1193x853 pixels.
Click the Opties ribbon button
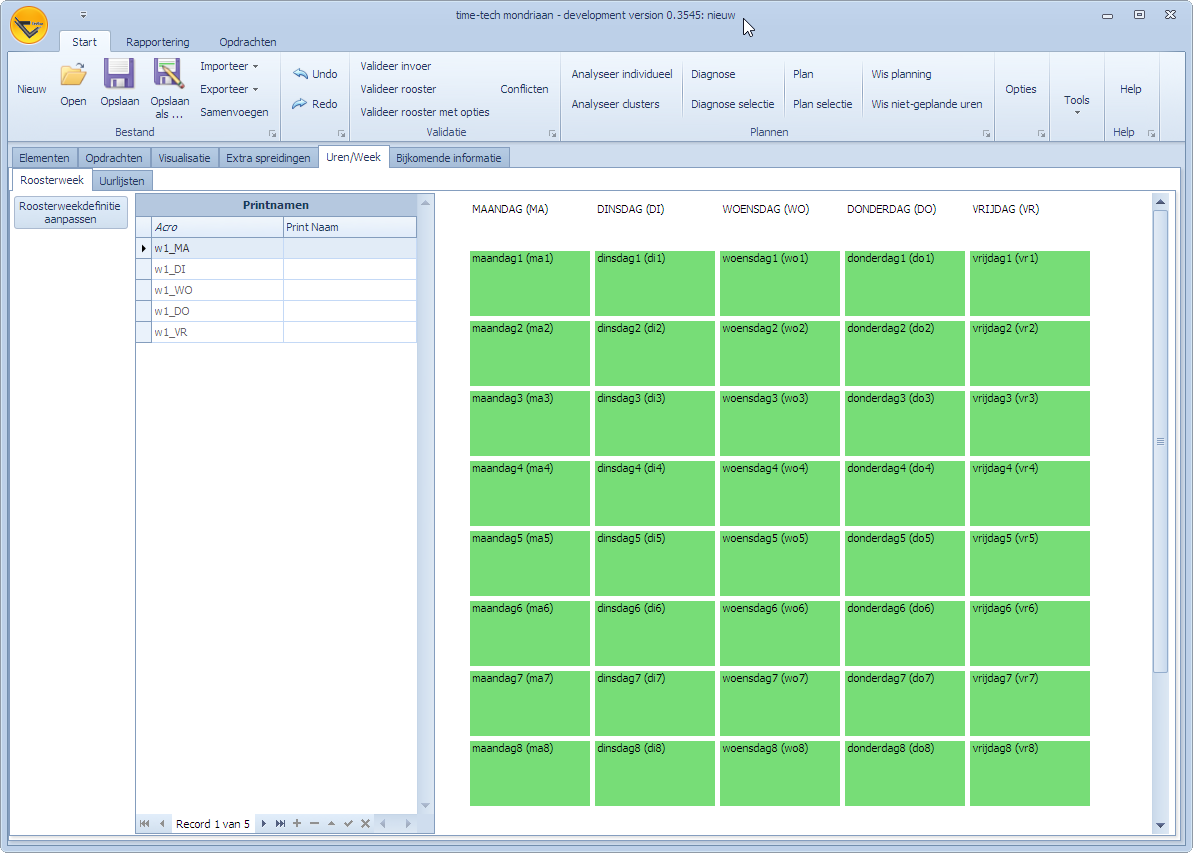pos(1020,89)
